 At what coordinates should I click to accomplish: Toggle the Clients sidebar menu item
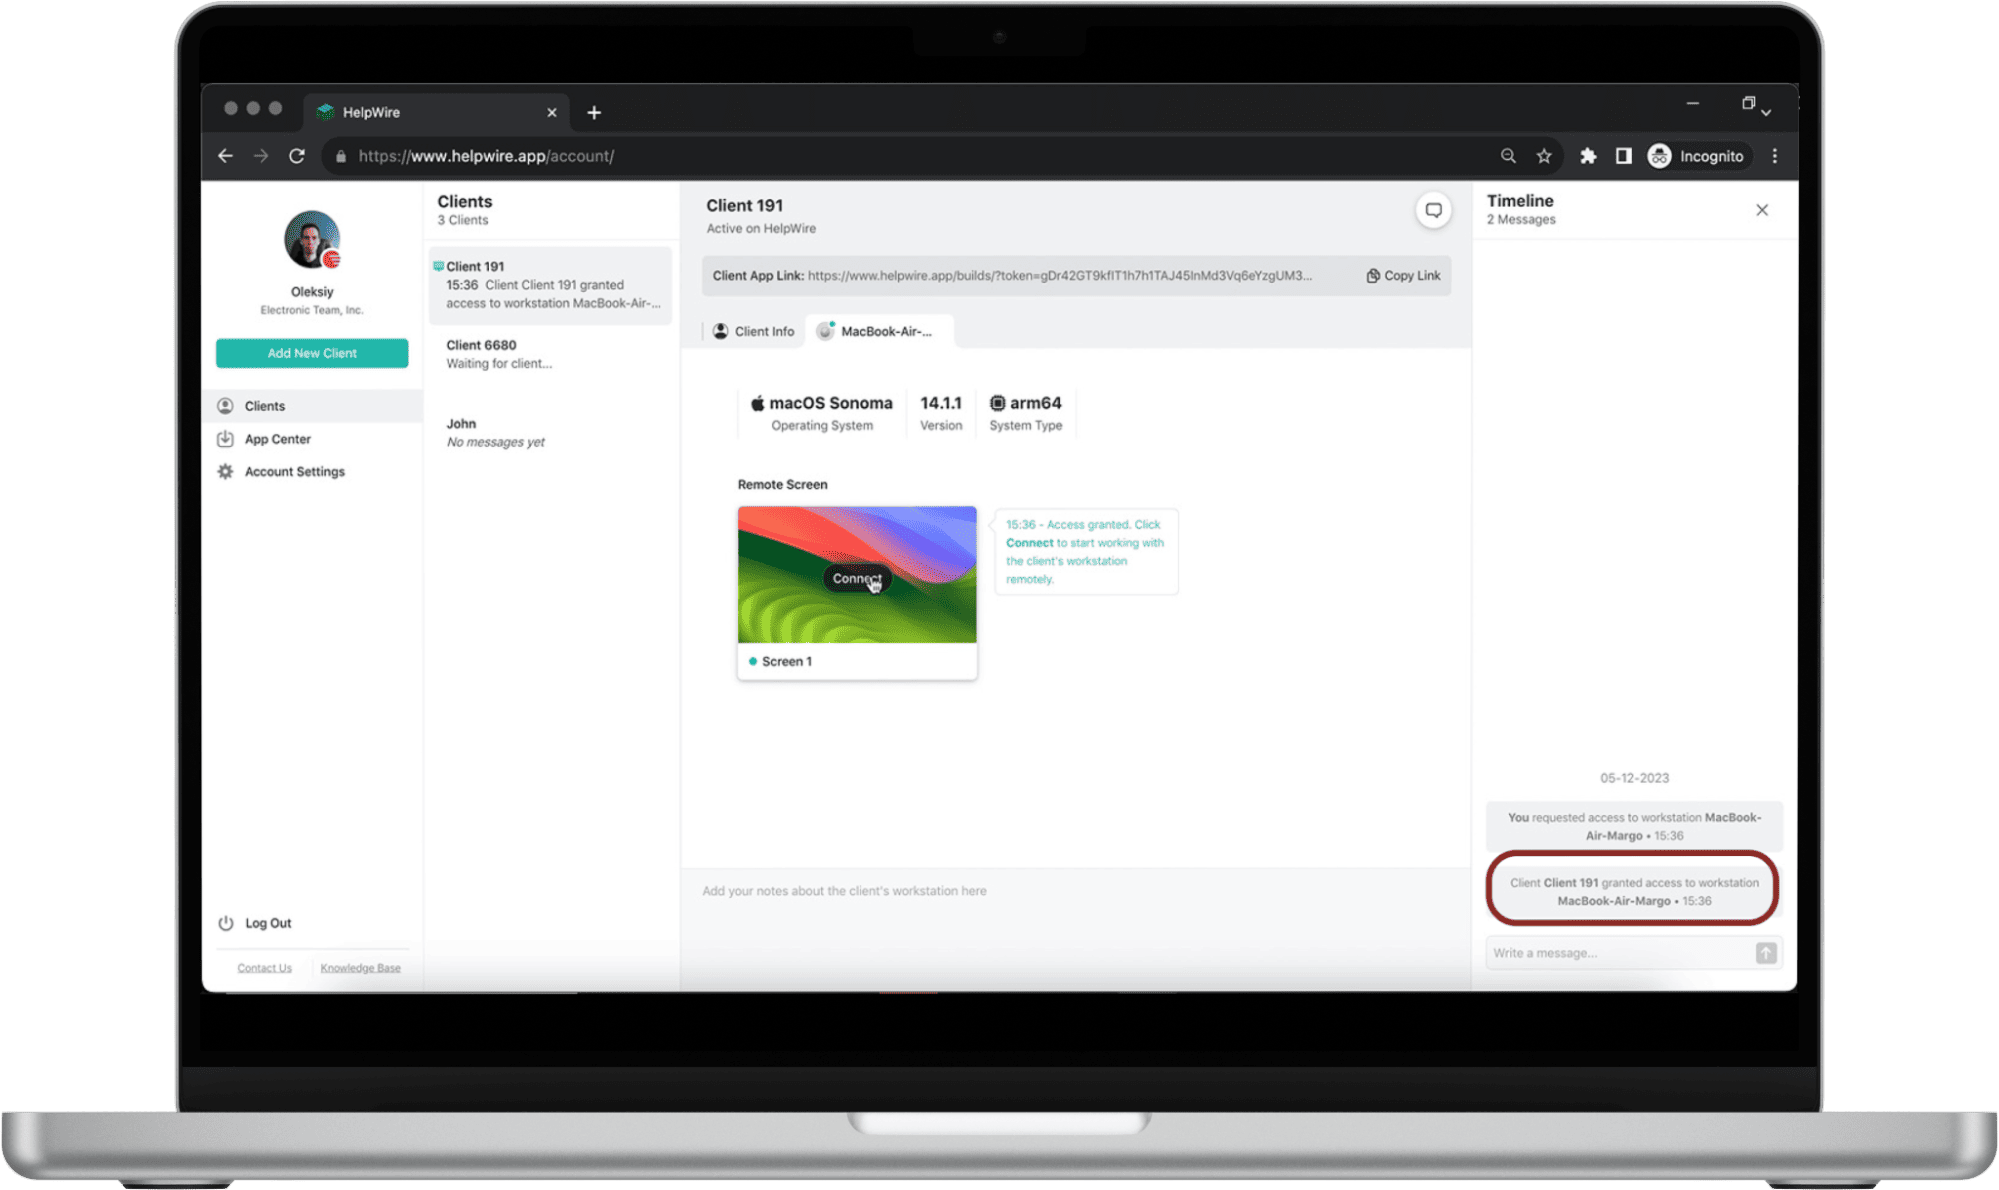266,405
